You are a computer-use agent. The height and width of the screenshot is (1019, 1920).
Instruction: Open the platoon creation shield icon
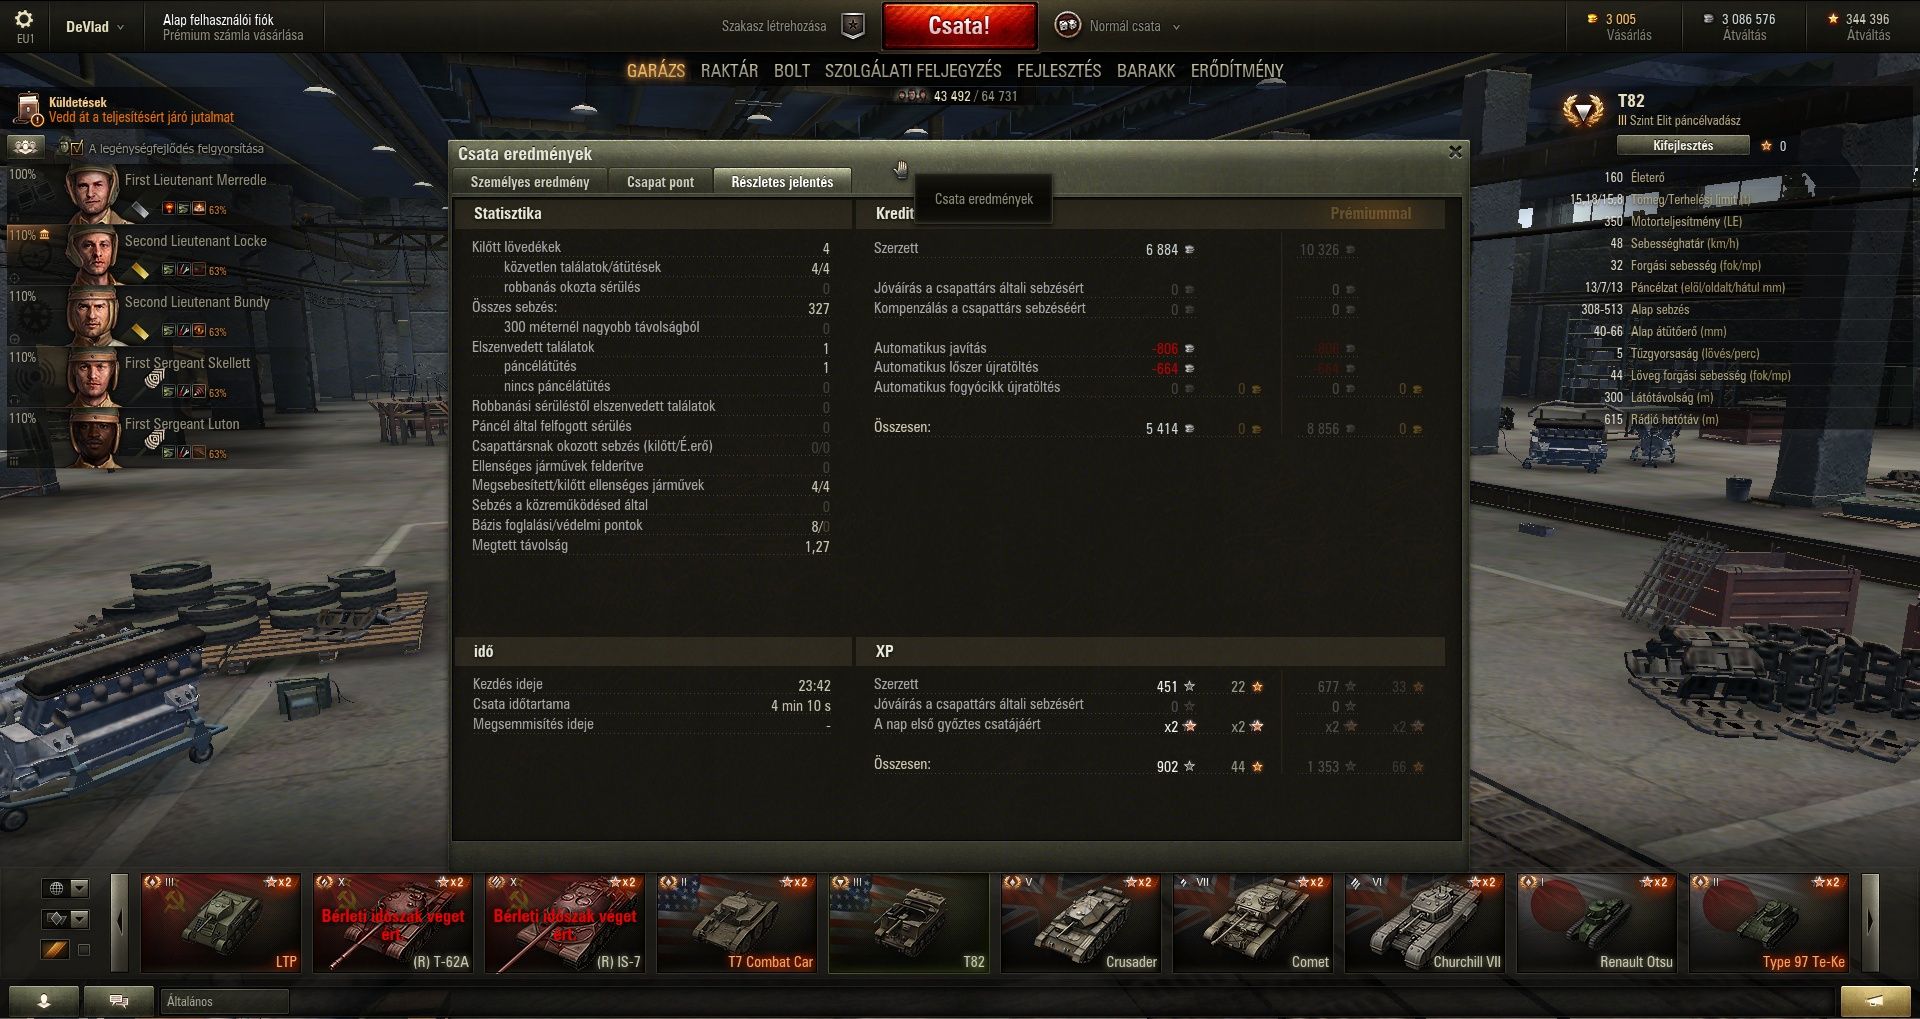coord(852,26)
